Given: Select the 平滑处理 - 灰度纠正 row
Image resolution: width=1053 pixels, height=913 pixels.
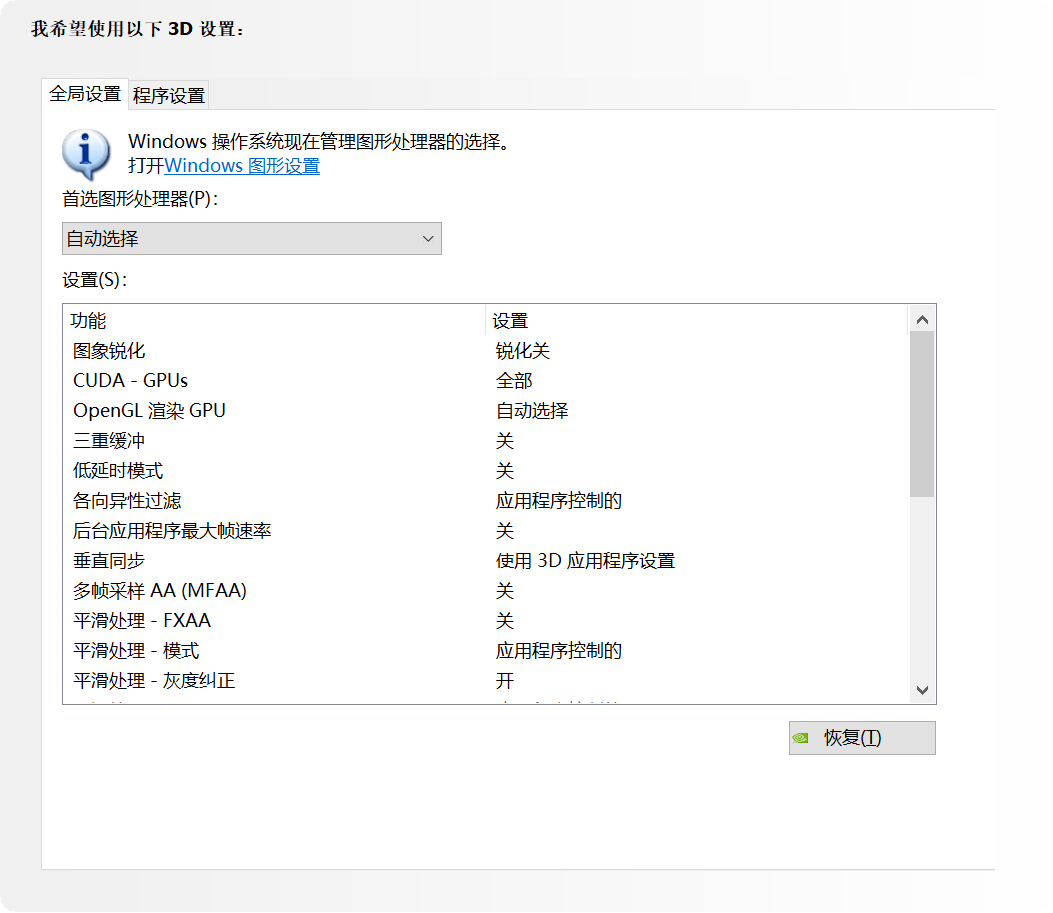Looking at the screenshot, I should tap(487, 681).
